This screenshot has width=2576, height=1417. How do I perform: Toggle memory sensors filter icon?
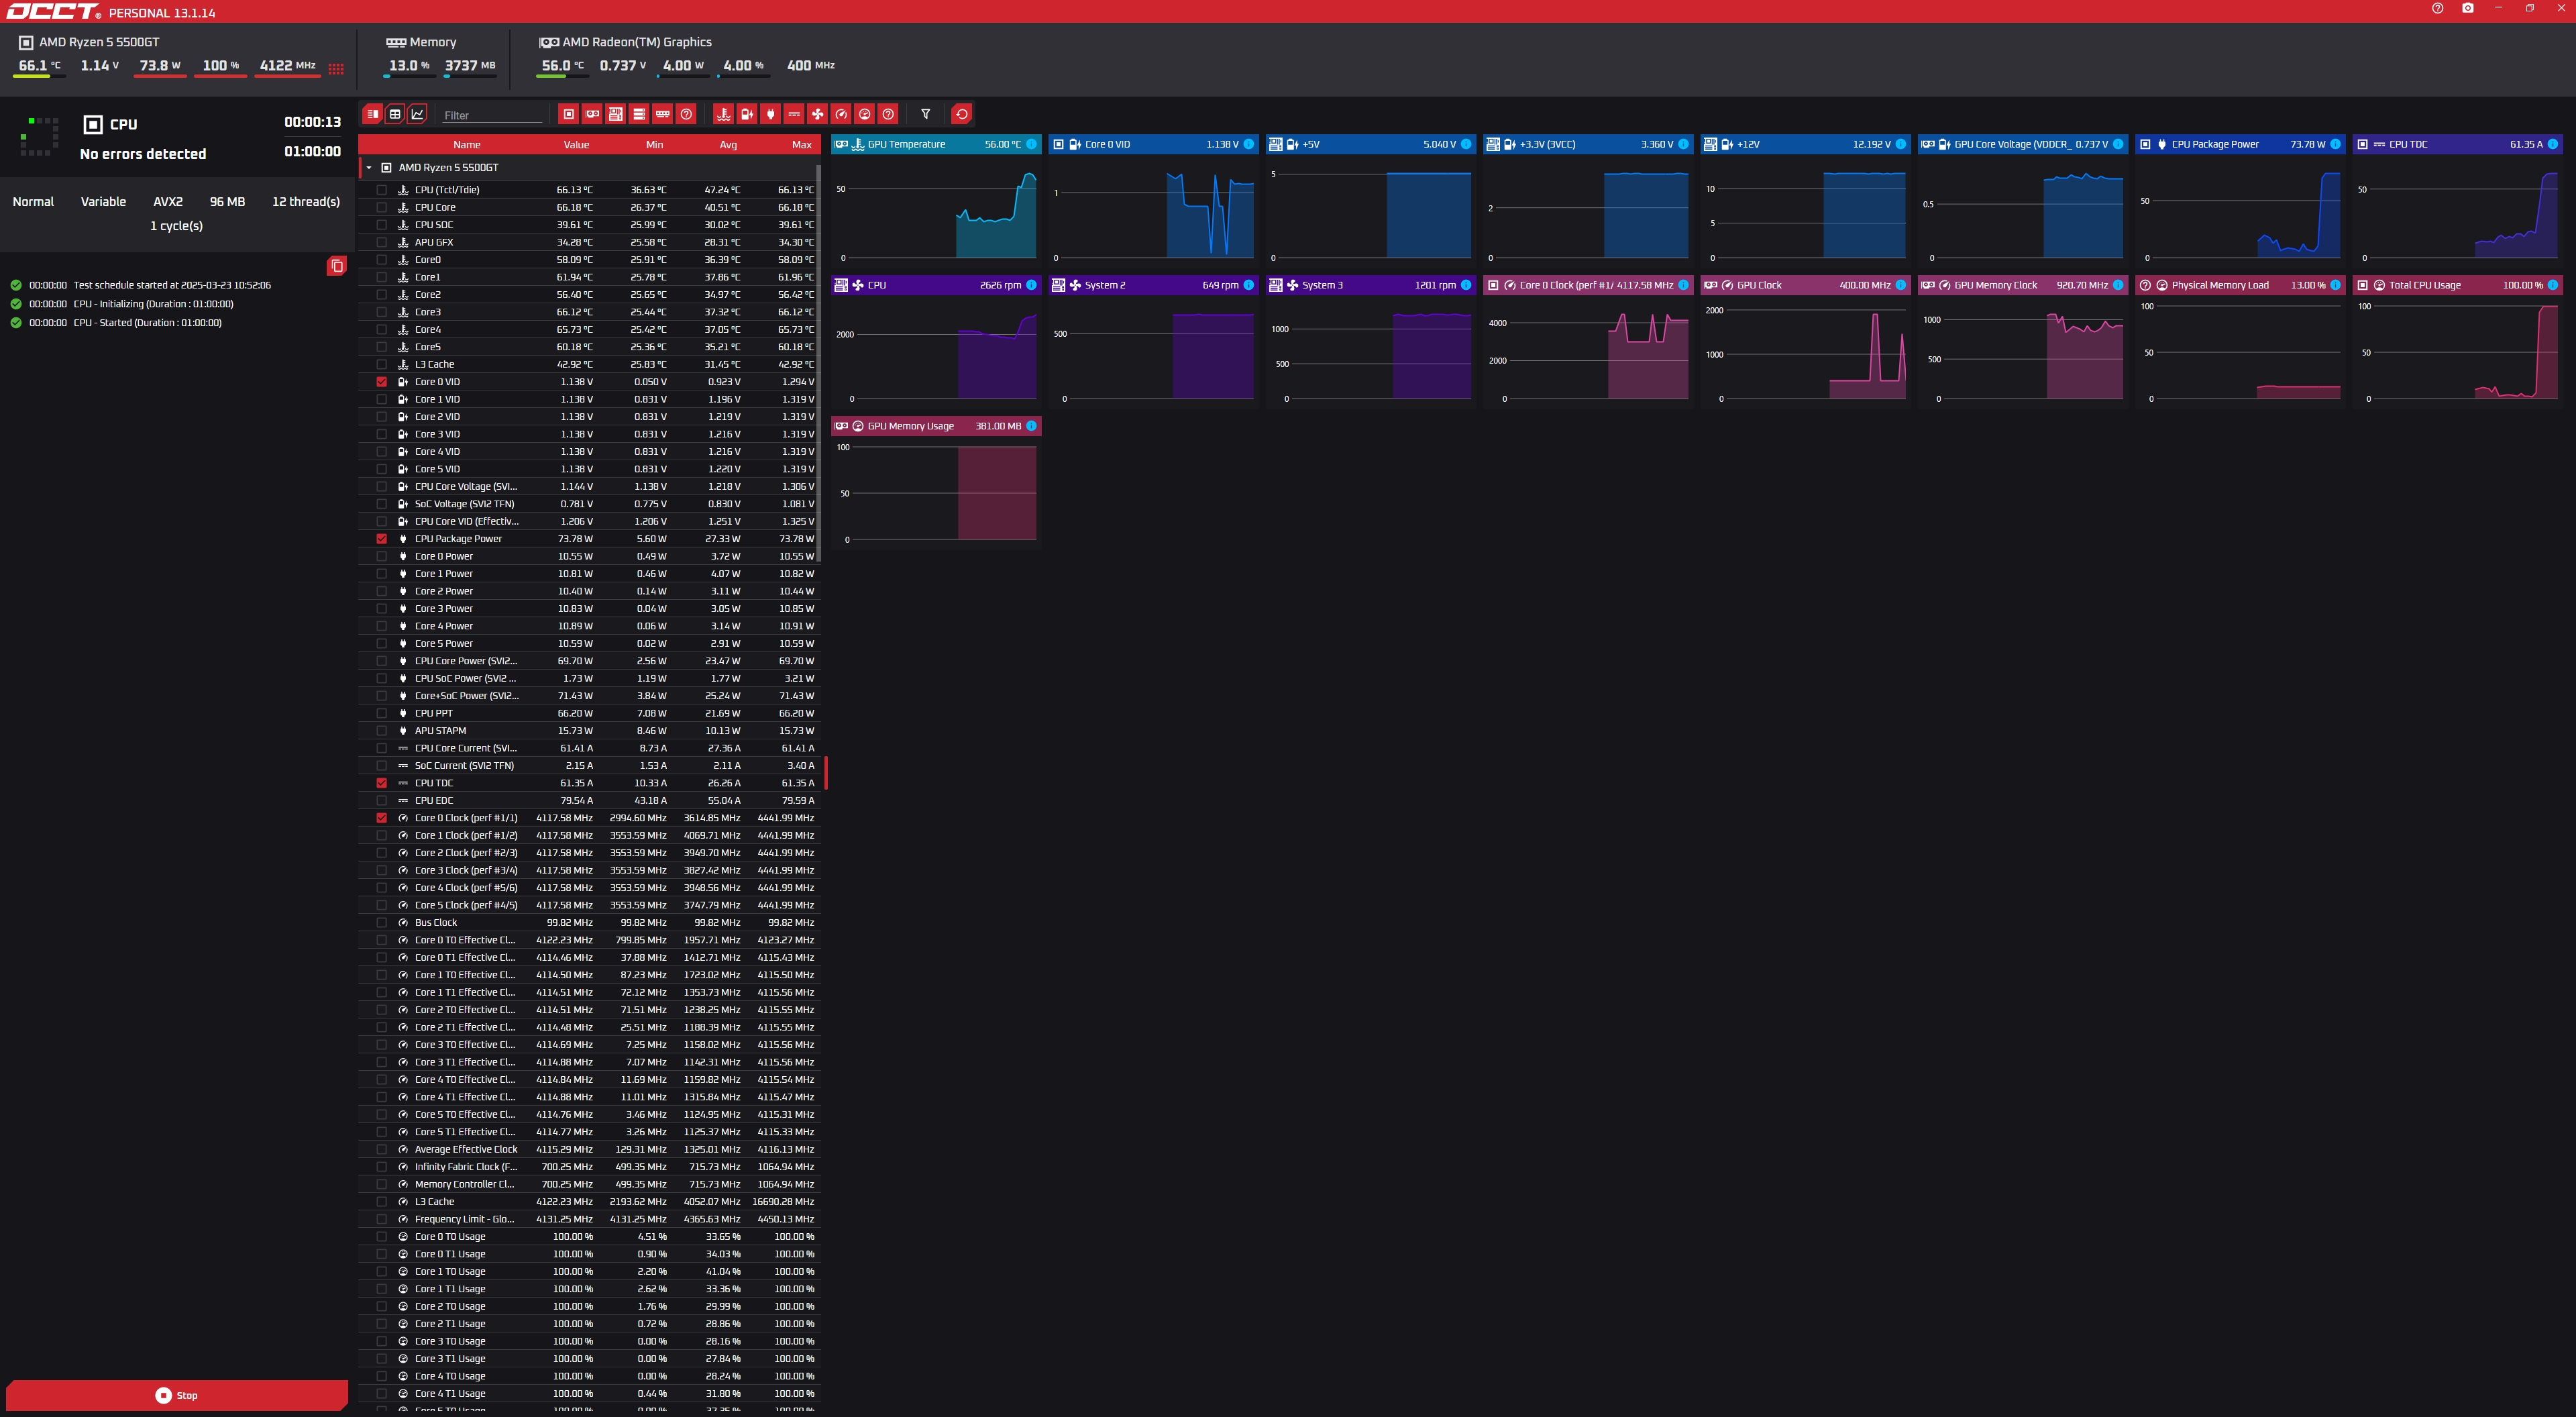coord(663,114)
